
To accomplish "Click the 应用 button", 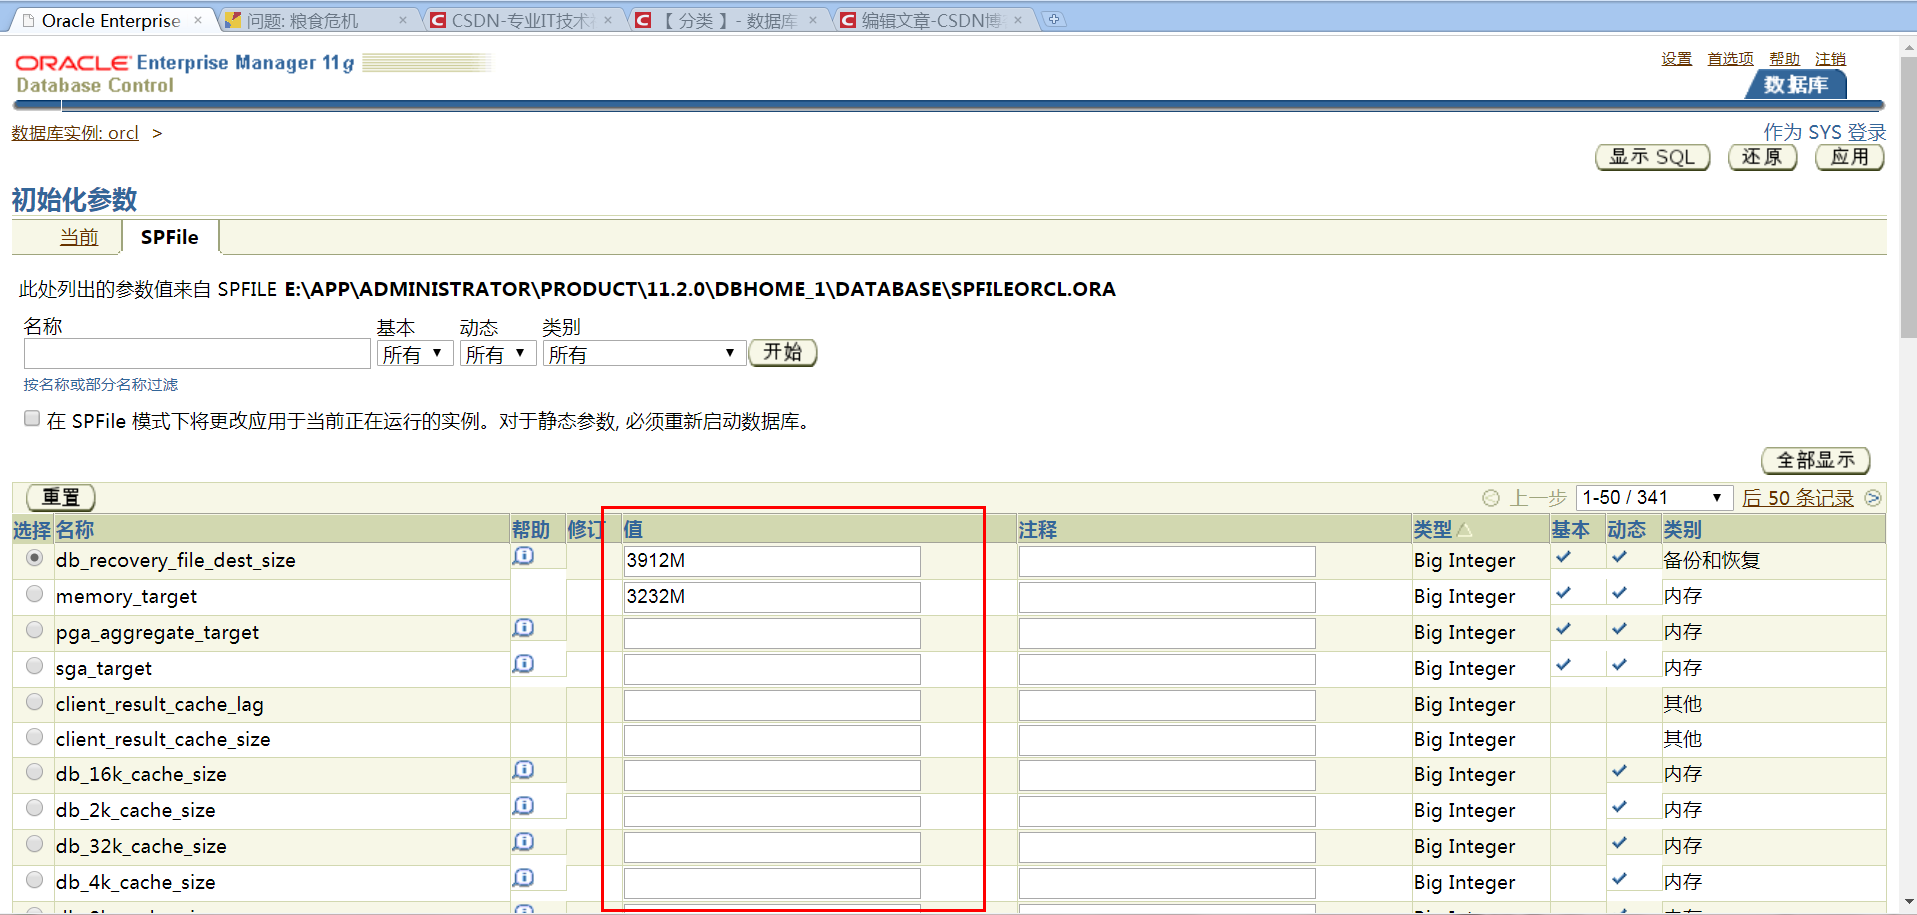I will pyautogui.click(x=1848, y=157).
